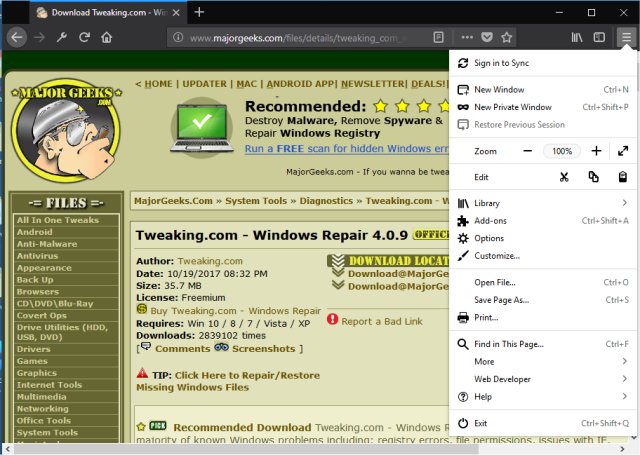Click the Cut scissors icon
The width and height of the screenshot is (640, 455).
tap(564, 177)
